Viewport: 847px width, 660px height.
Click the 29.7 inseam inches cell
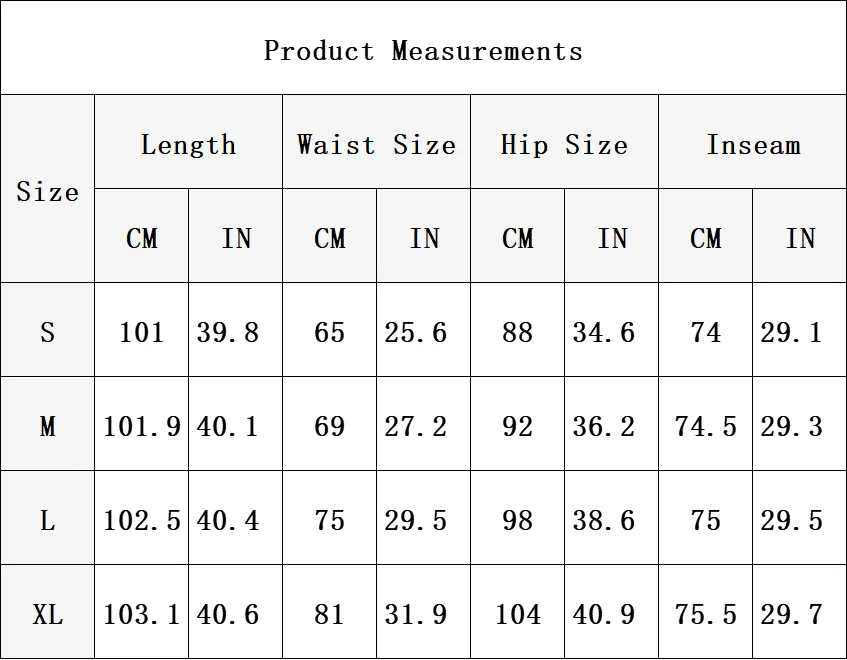point(792,614)
